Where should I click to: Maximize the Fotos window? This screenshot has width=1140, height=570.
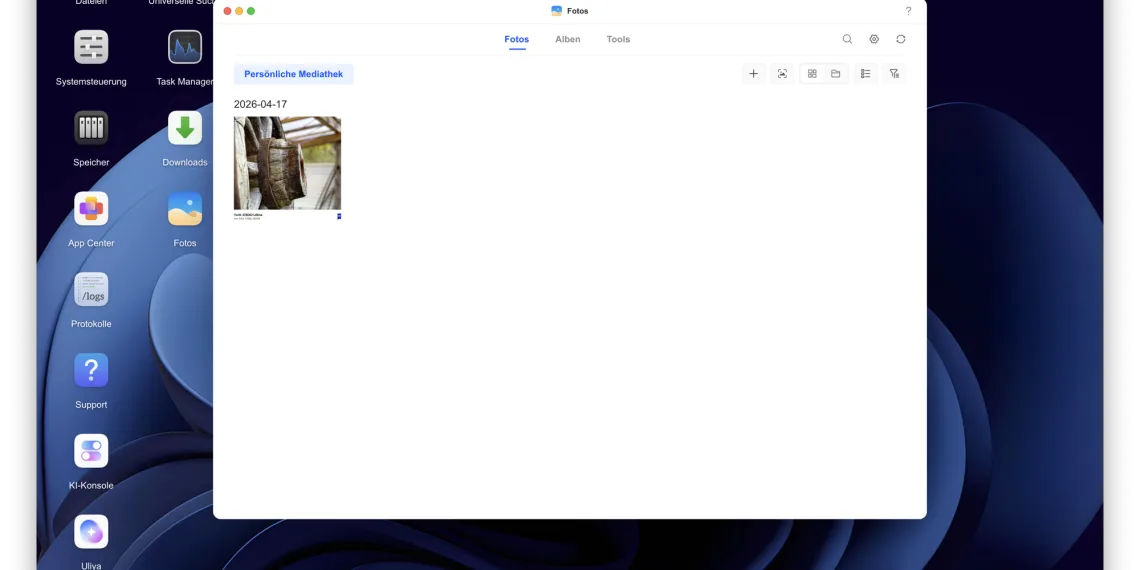point(251,11)
